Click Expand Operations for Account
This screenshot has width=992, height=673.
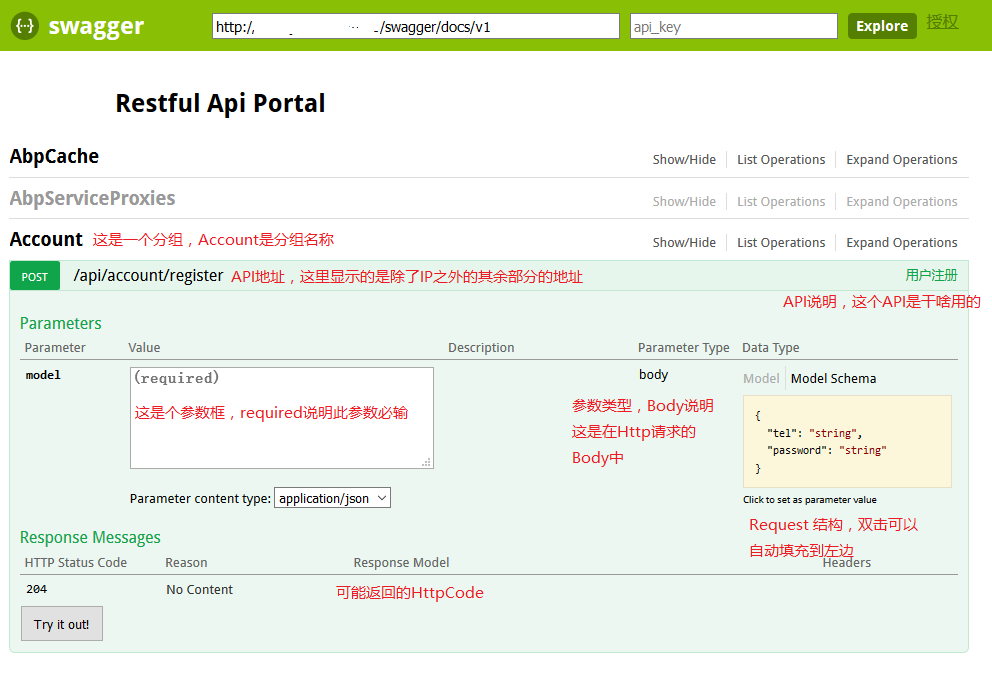(x=902, y=242)
